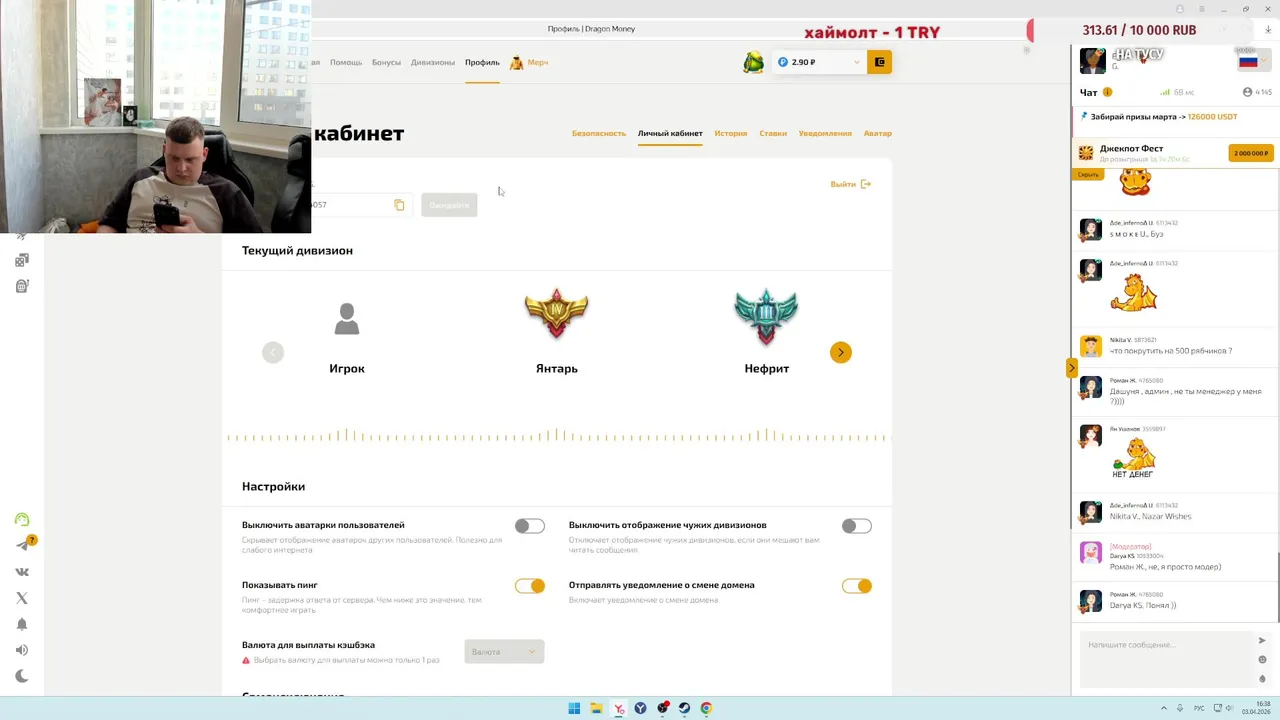This screenshot has width=1280, height=720.
Task: Open the dice games sidebar icon
Action: click(22, 260)
